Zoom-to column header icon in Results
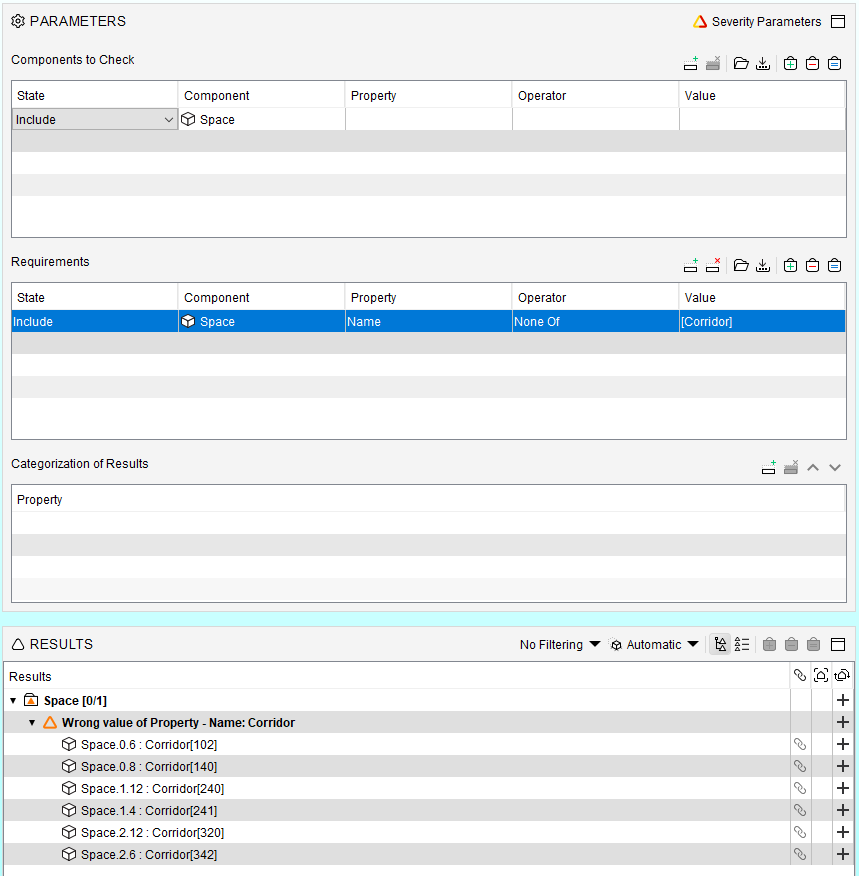859x876 pixels. click(821, 675)
